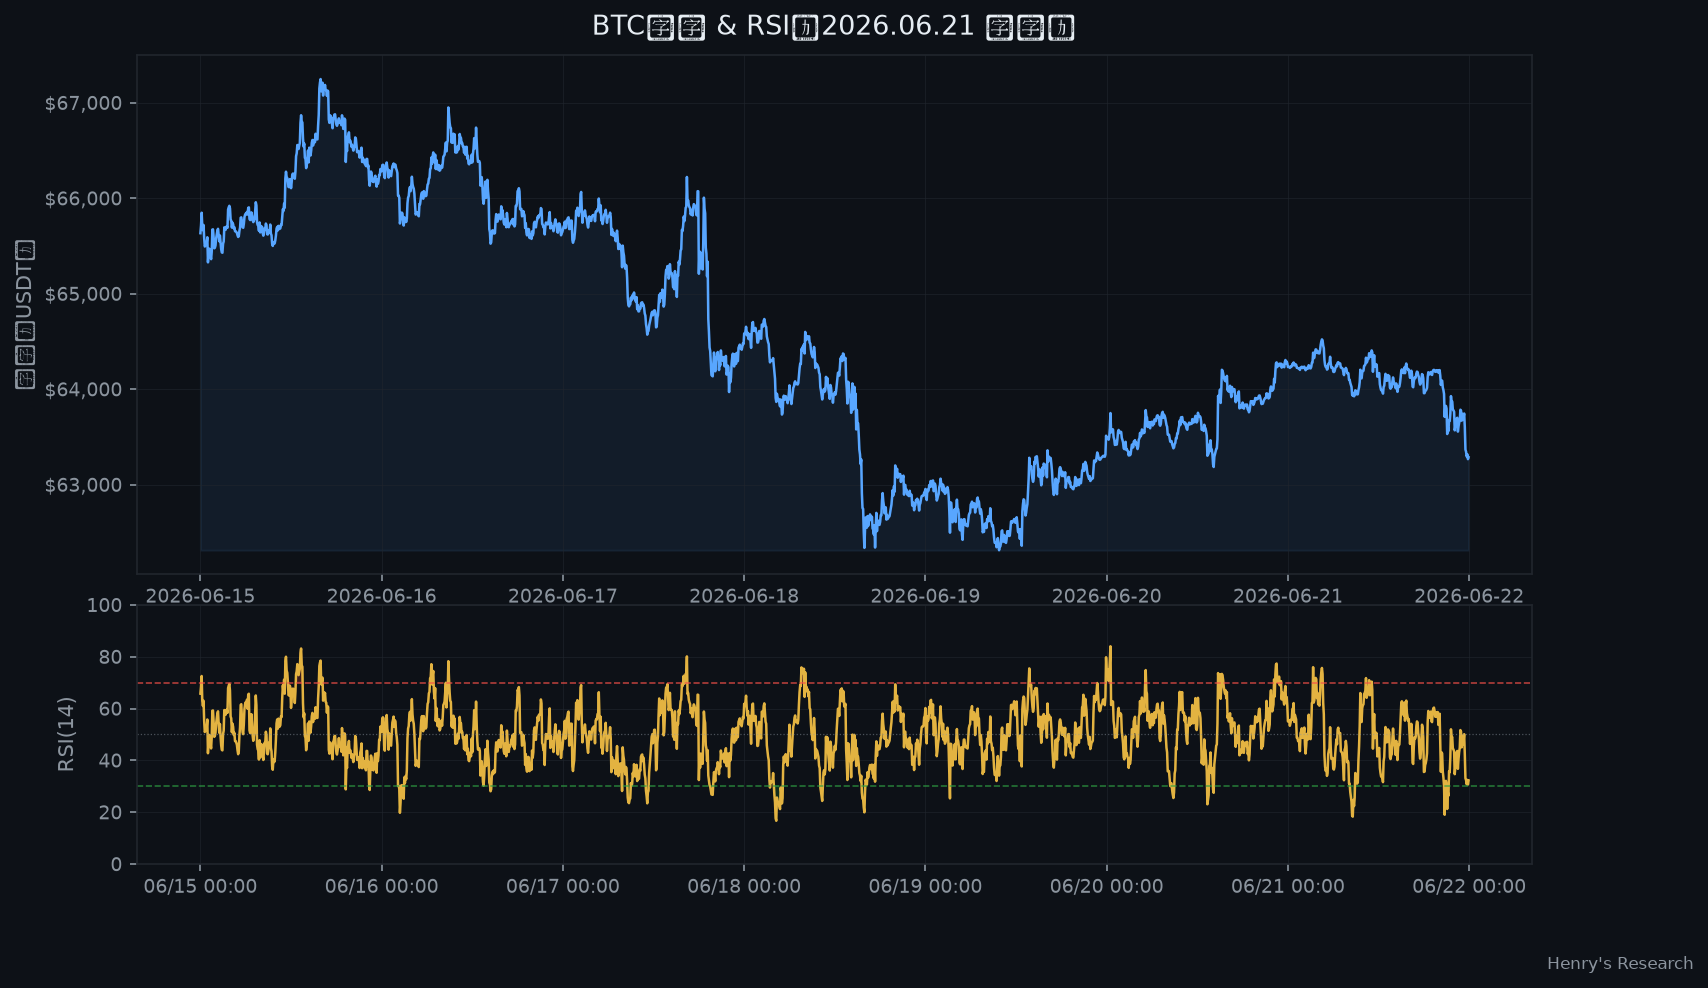Viewport: 1708px width, 988px height.
Task: Click the 2026-06-18 date label
Action: (x=744, y=596)
